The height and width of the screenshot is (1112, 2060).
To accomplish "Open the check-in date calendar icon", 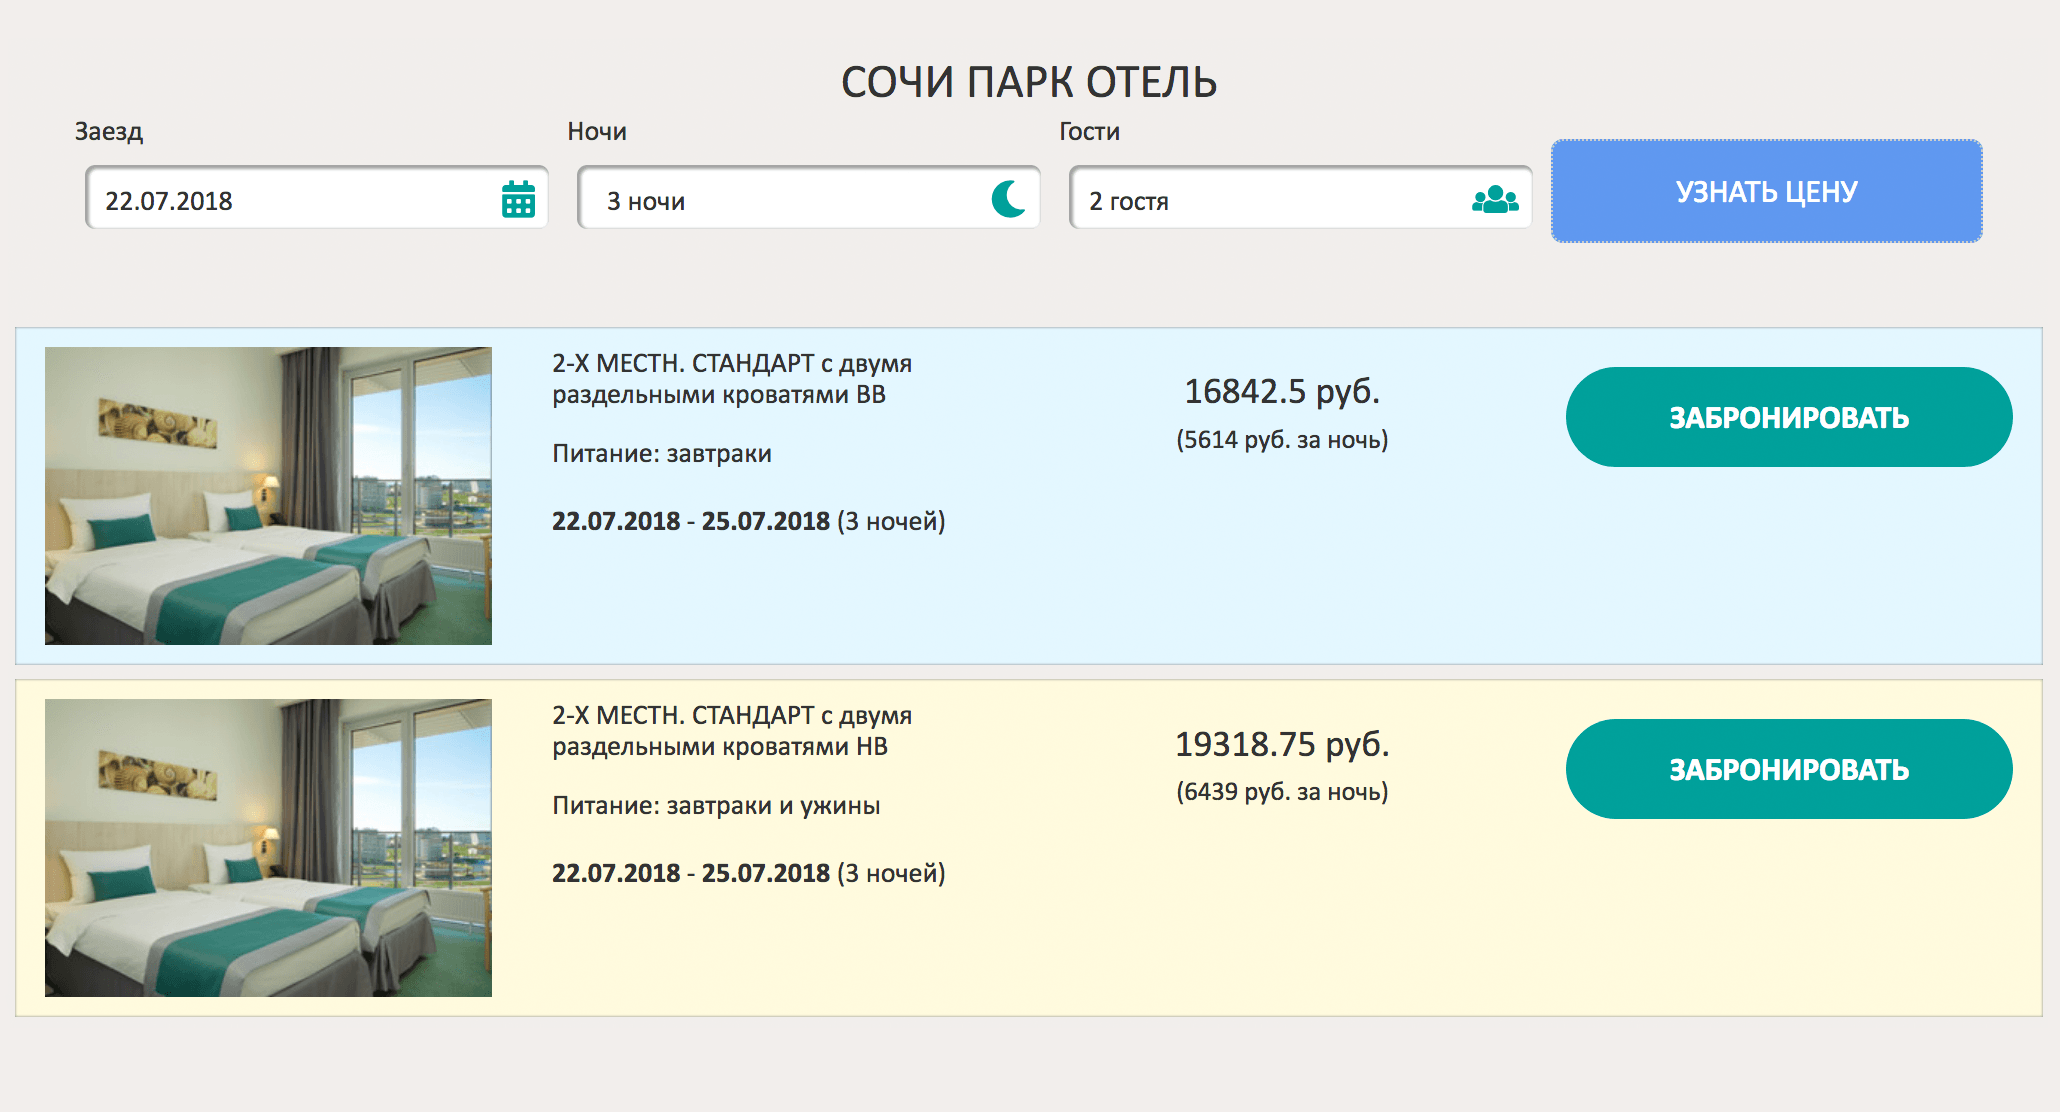I will 518,199.
